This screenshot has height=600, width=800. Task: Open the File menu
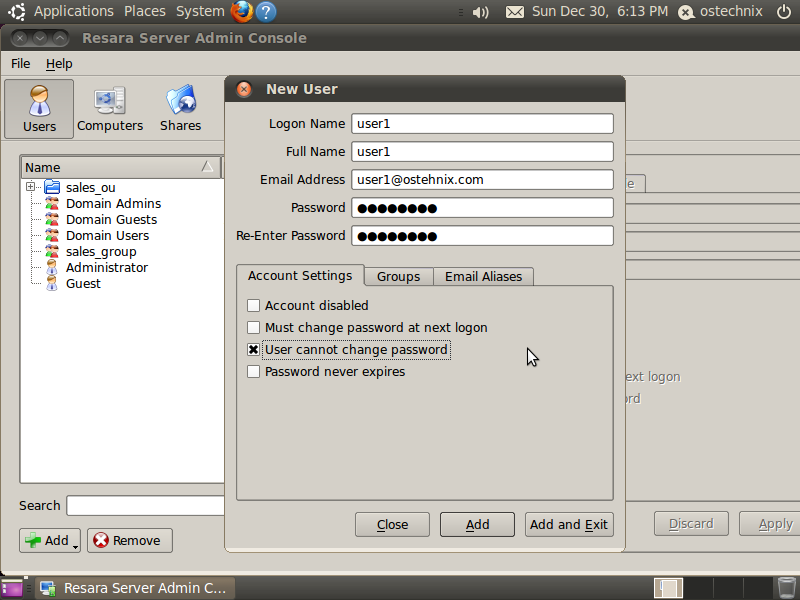click(20, 64)
